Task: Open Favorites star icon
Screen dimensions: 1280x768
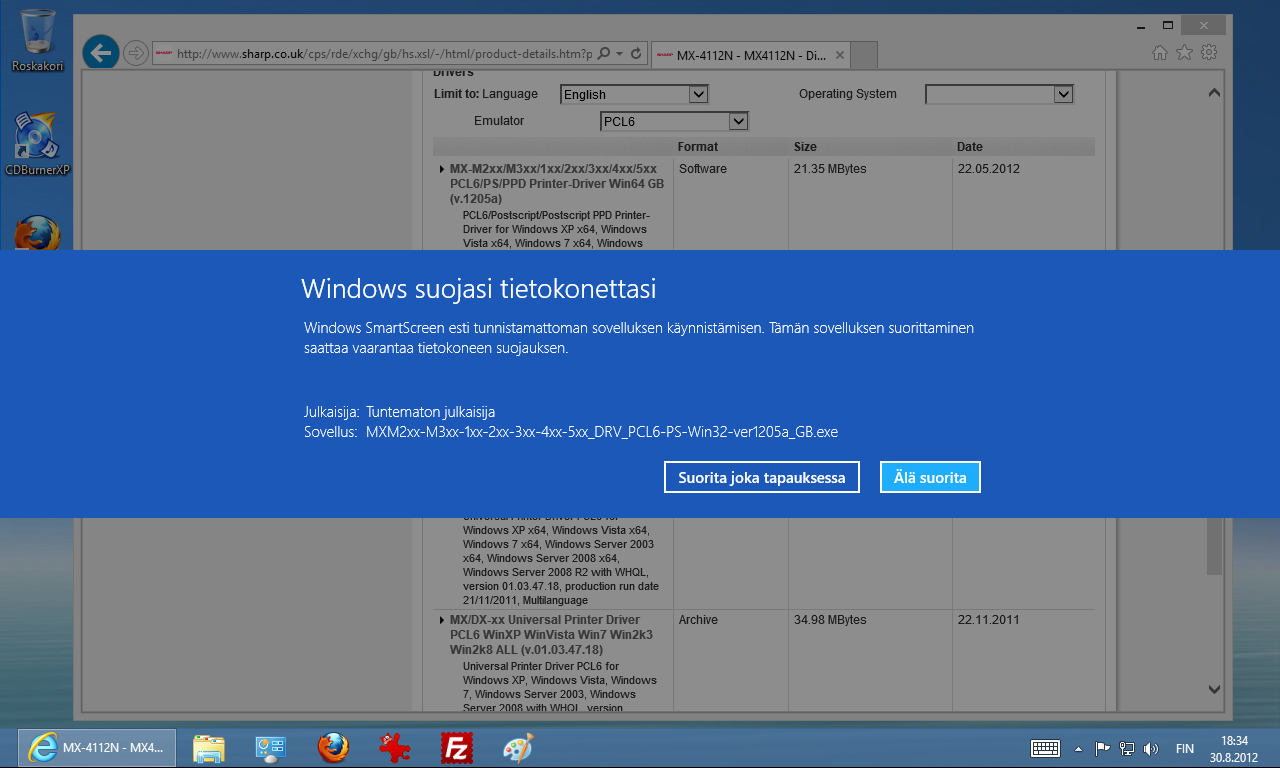Action: pos(1185,52)
